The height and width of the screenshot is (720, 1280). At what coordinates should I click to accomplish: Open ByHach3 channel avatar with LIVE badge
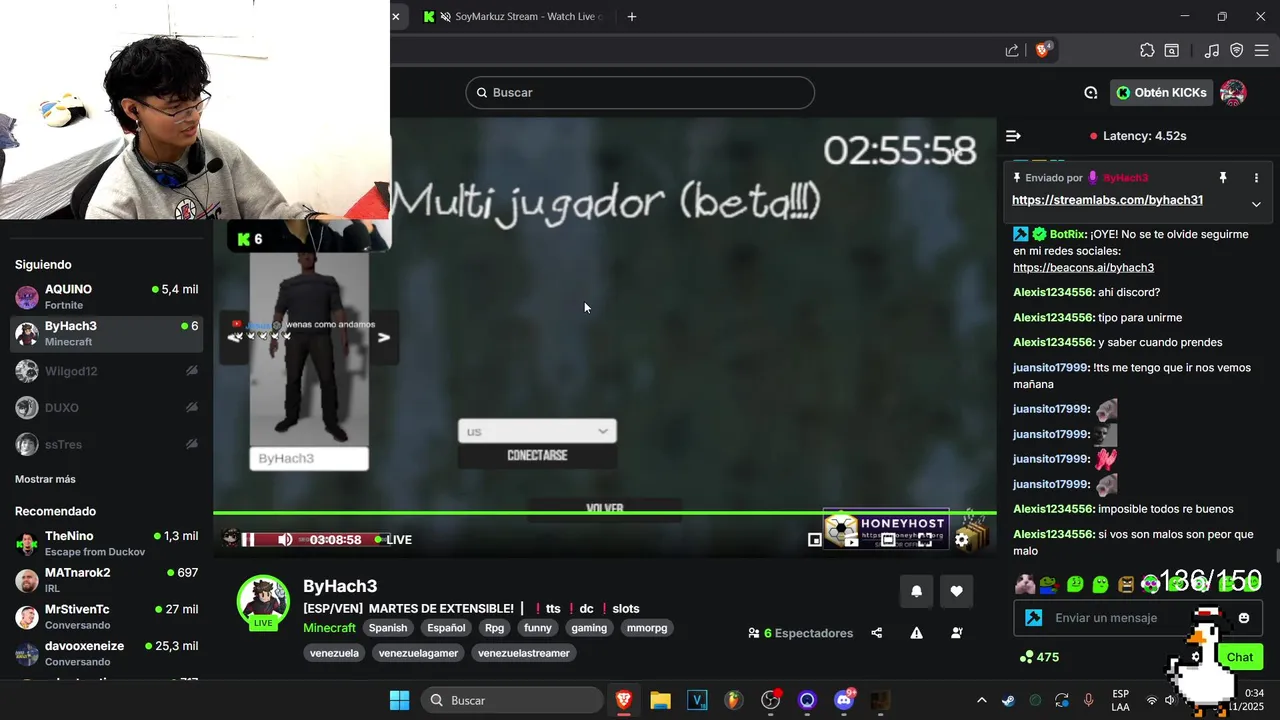pos(262,603)
